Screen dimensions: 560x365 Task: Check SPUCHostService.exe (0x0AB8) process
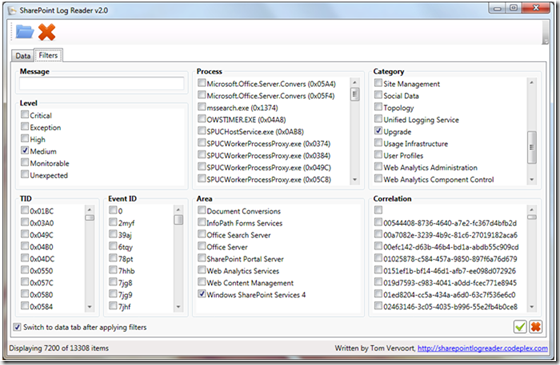pos(202,131)
